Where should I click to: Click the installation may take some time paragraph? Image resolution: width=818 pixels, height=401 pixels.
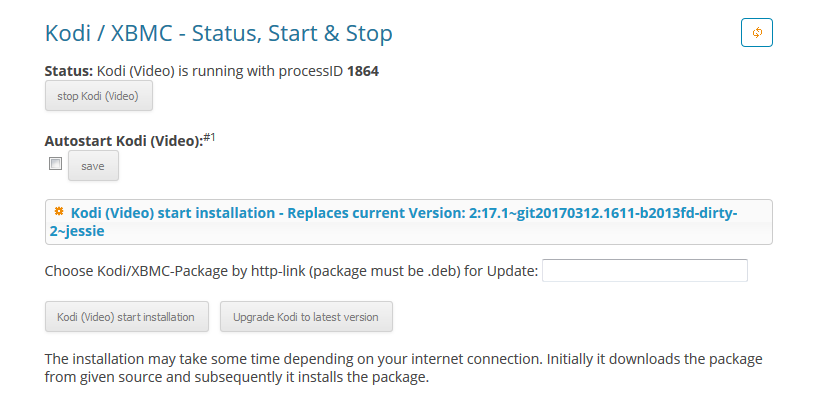[403, 368]
